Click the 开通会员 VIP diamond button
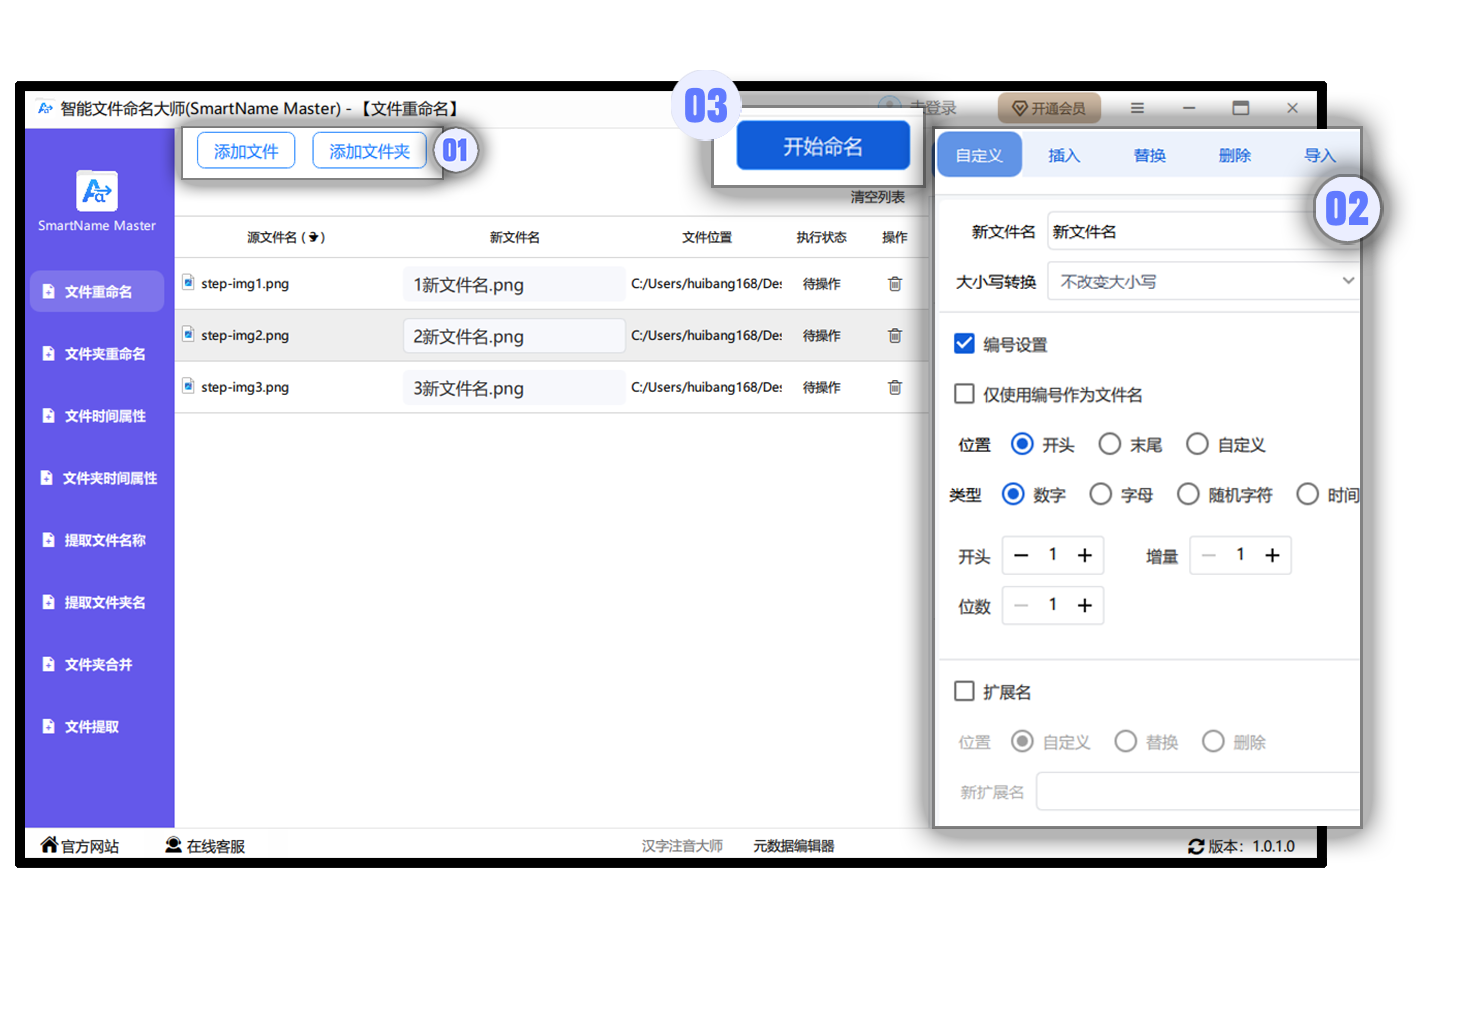 click(1048, 108)
